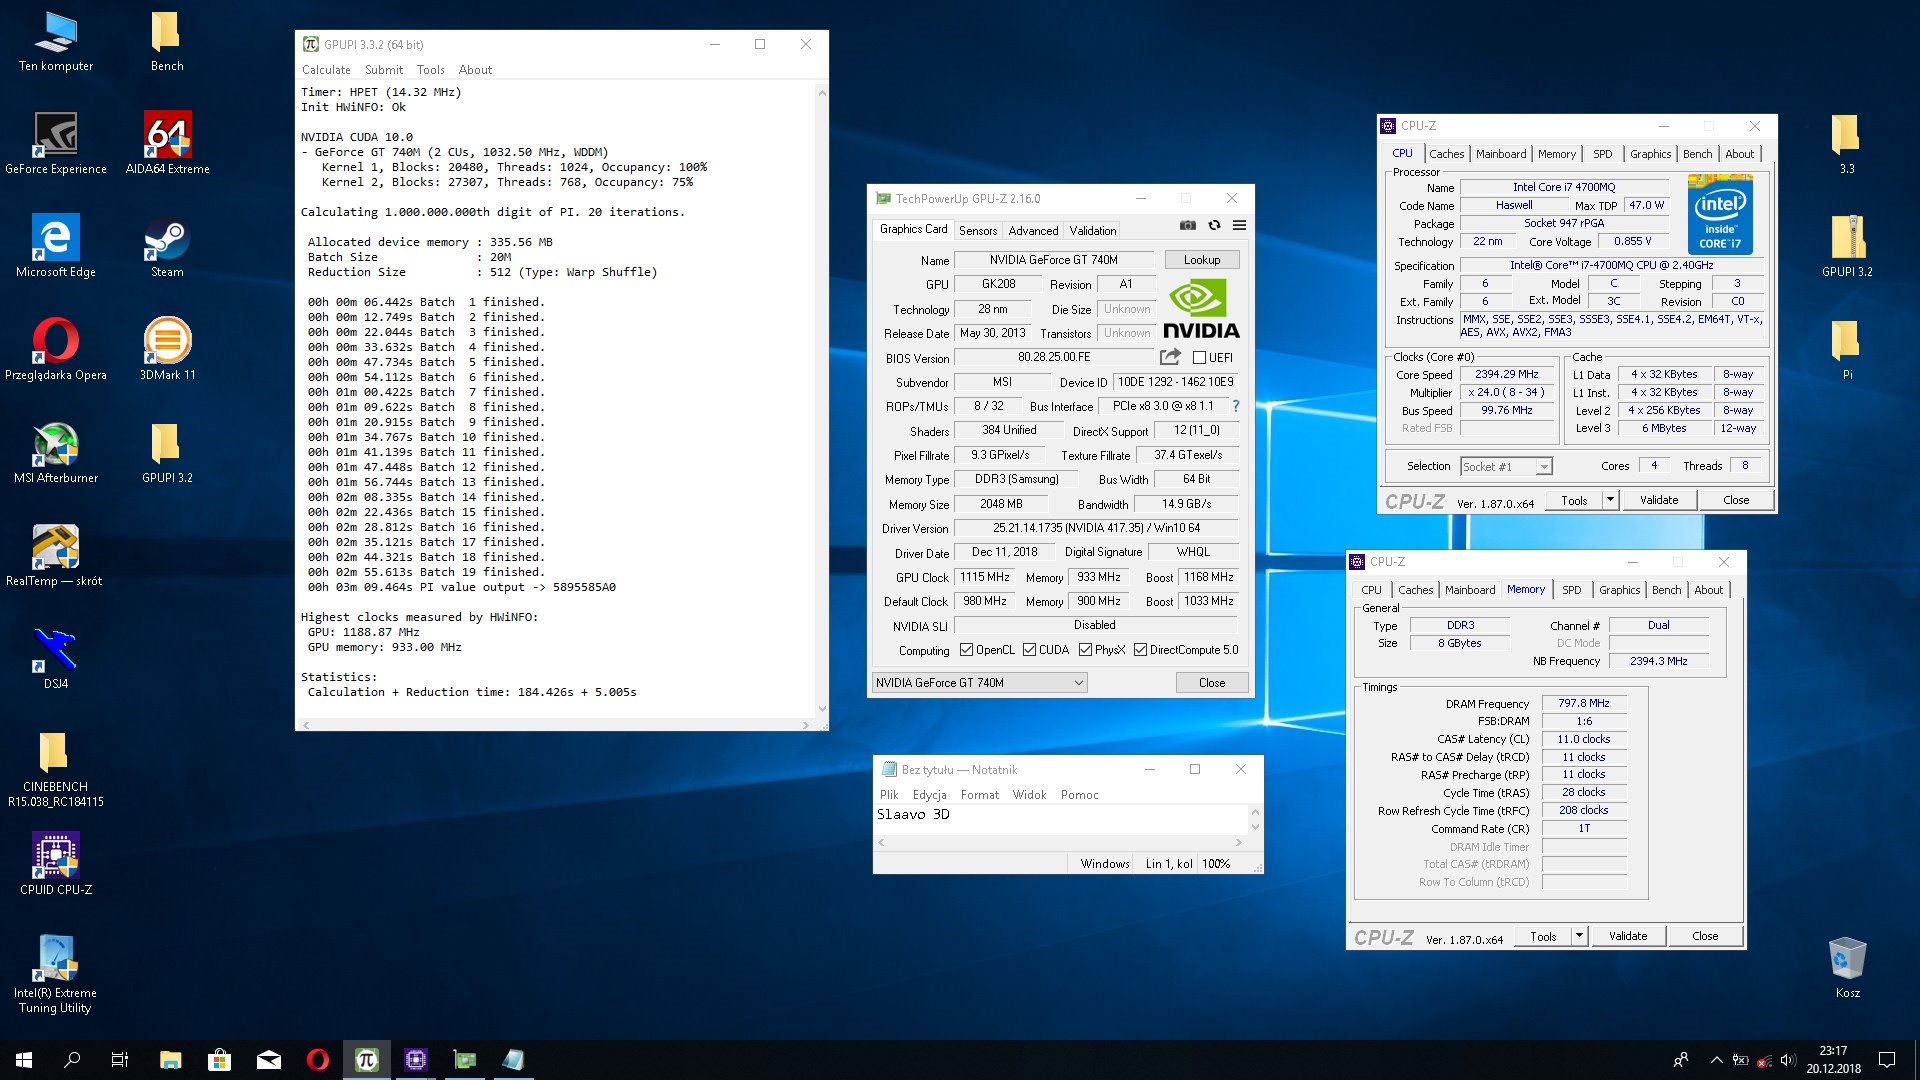1920x1080 pixels.
Task: Toggle the OpenCL checkbox
Action: pyautogui.click(x=966, y=650)
